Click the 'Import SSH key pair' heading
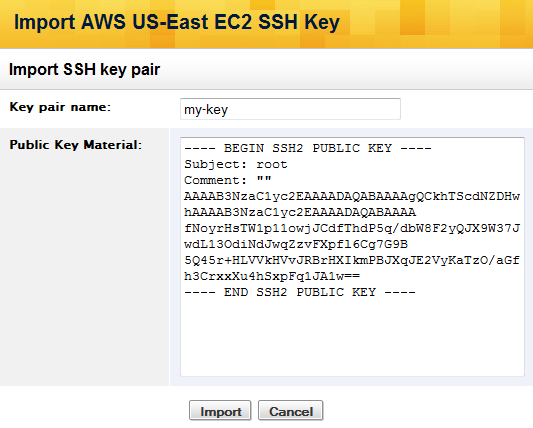Image resolution: width=533 pixels, height=428 pixels. tap(84, 70)
